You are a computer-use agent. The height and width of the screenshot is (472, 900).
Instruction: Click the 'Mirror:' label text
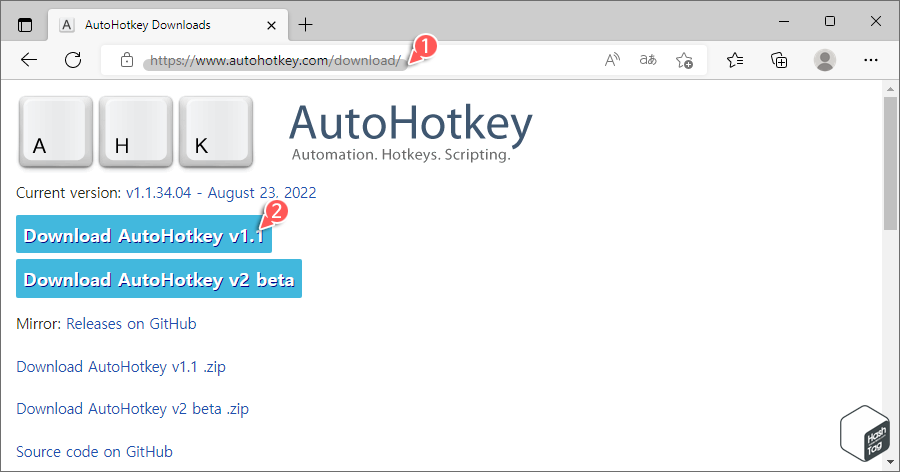tap(38, 324)
